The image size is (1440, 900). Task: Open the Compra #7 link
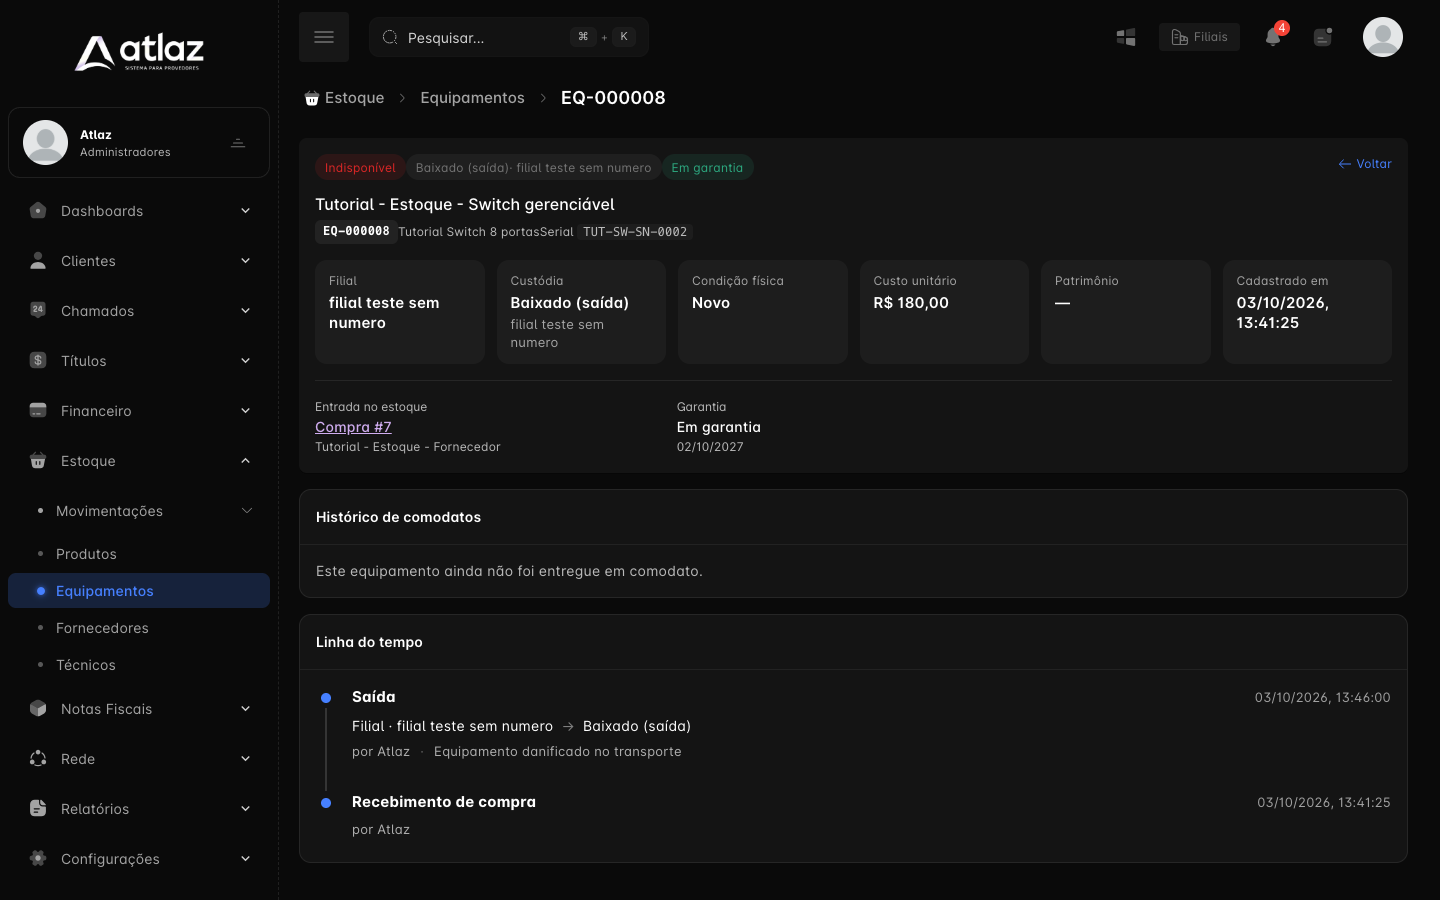pyautogui.click(x=353, y=427)
